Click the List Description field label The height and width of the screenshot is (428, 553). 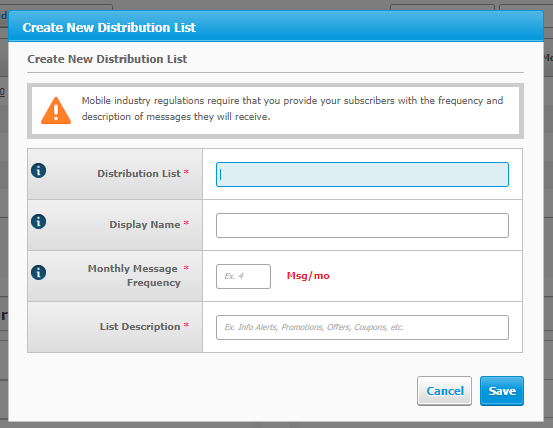click(x=140, y=326)
